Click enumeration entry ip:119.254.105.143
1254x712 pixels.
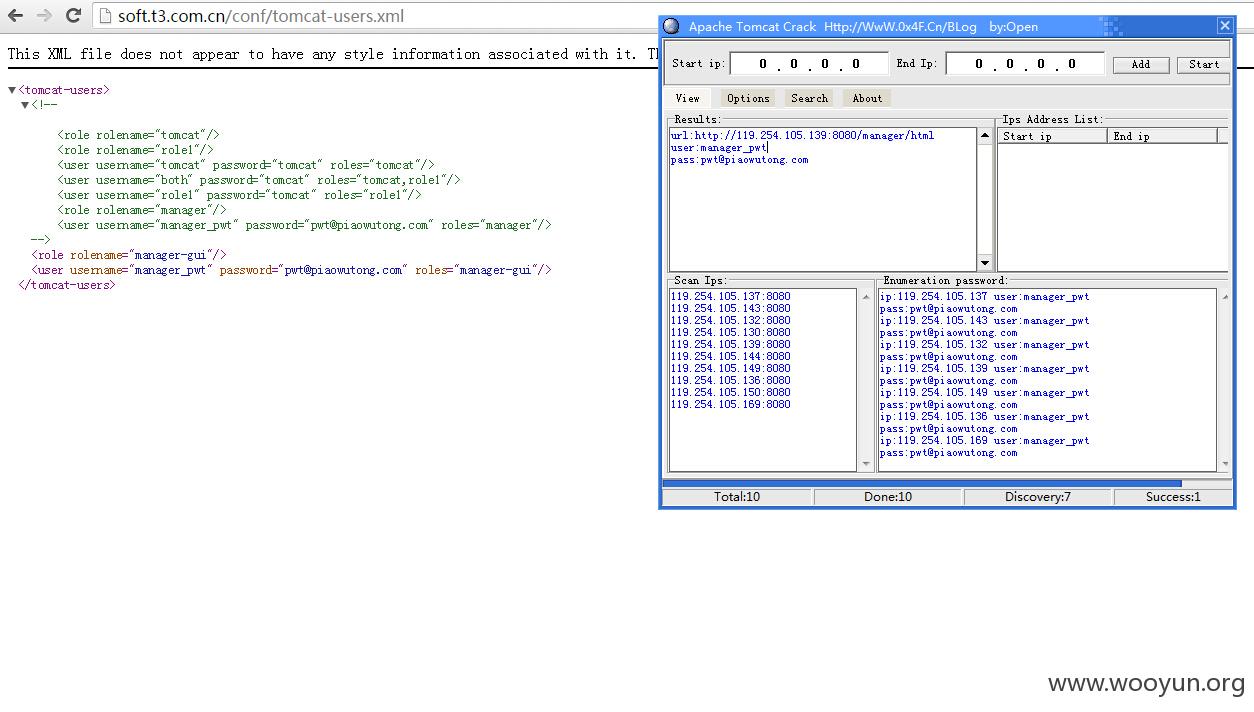984,321
